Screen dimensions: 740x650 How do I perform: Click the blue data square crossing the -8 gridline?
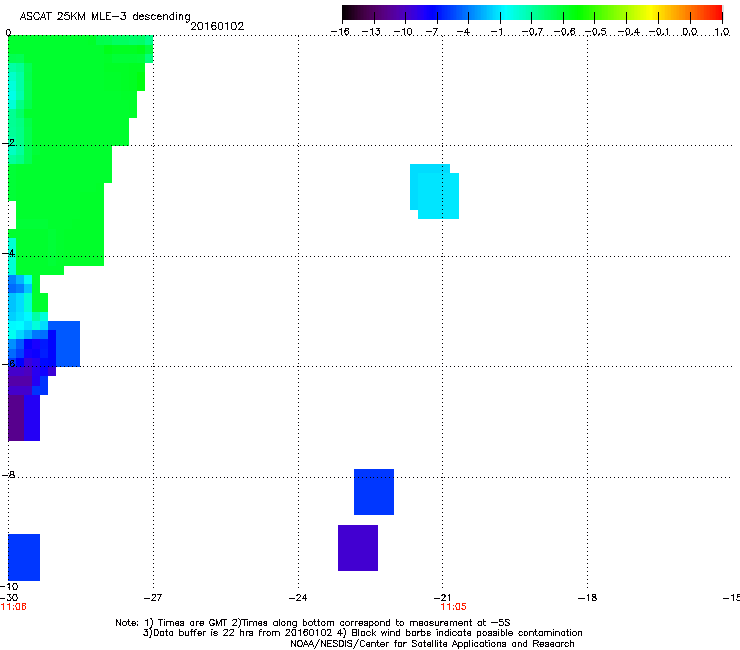(x=374, y=492)
